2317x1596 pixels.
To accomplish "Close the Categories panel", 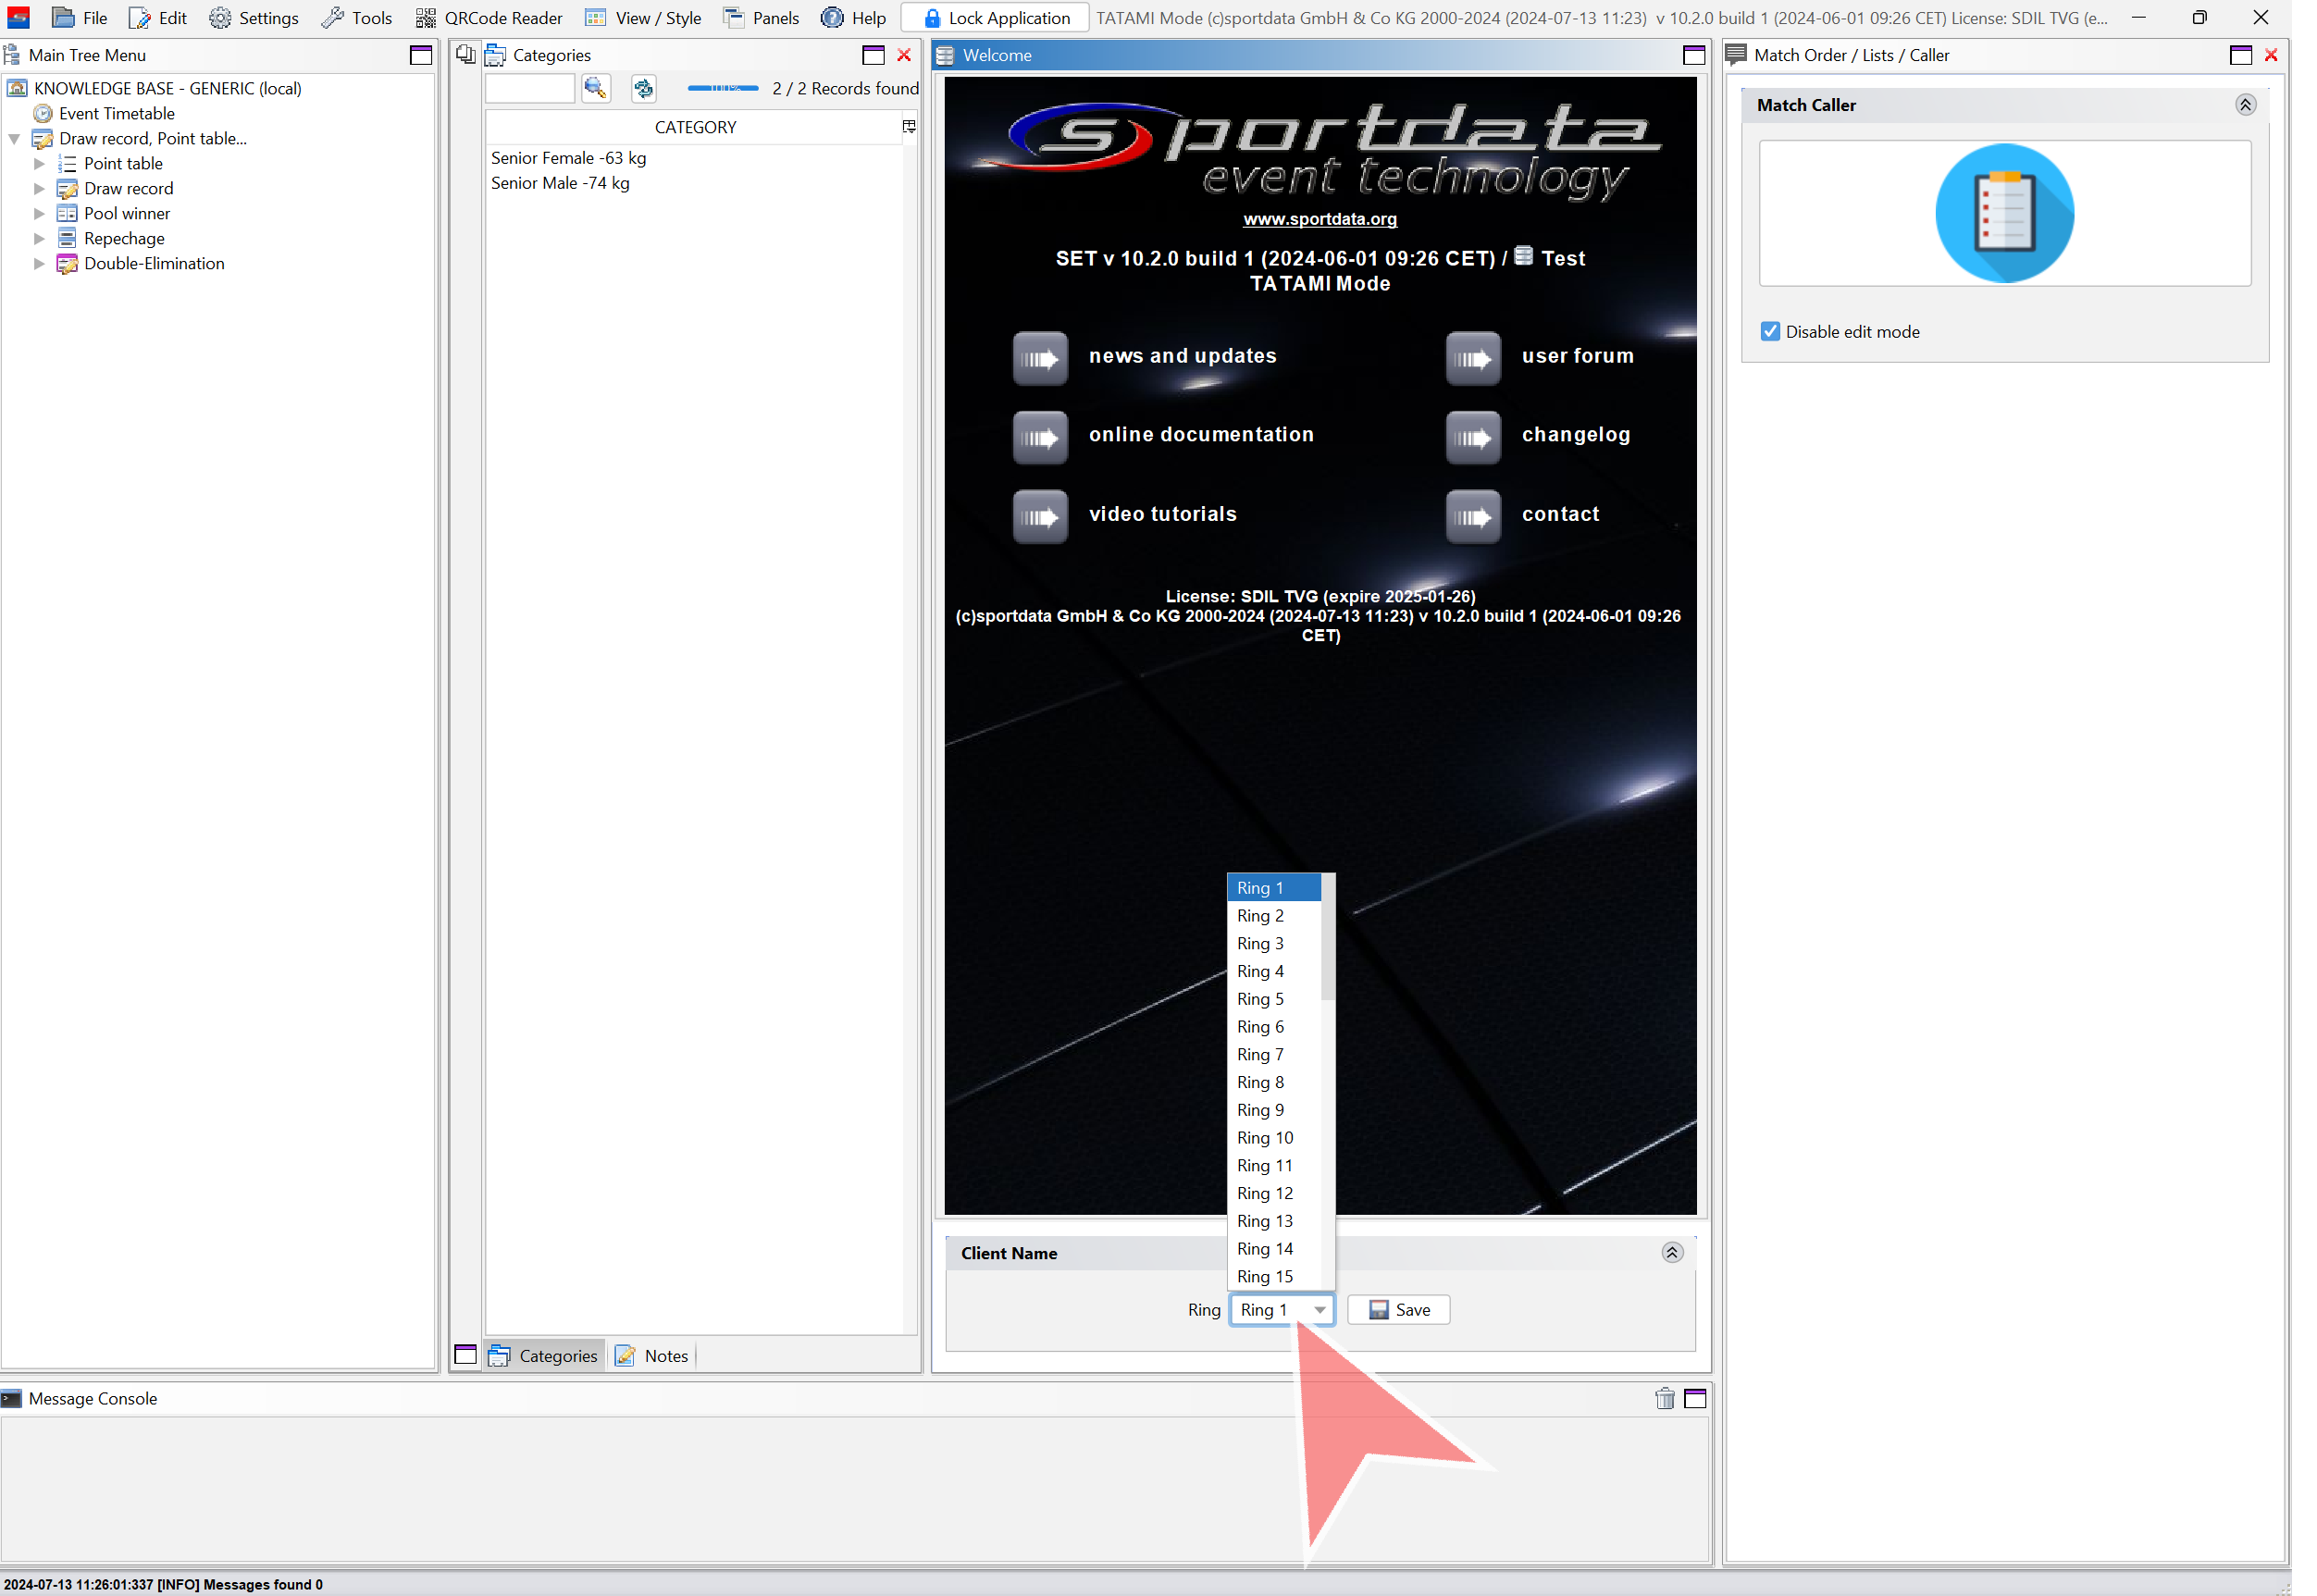I will pos(904,55).
